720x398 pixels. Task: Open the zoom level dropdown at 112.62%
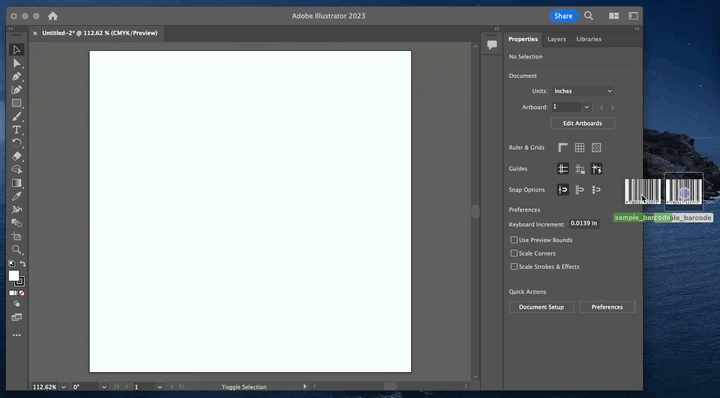point(63,387)
